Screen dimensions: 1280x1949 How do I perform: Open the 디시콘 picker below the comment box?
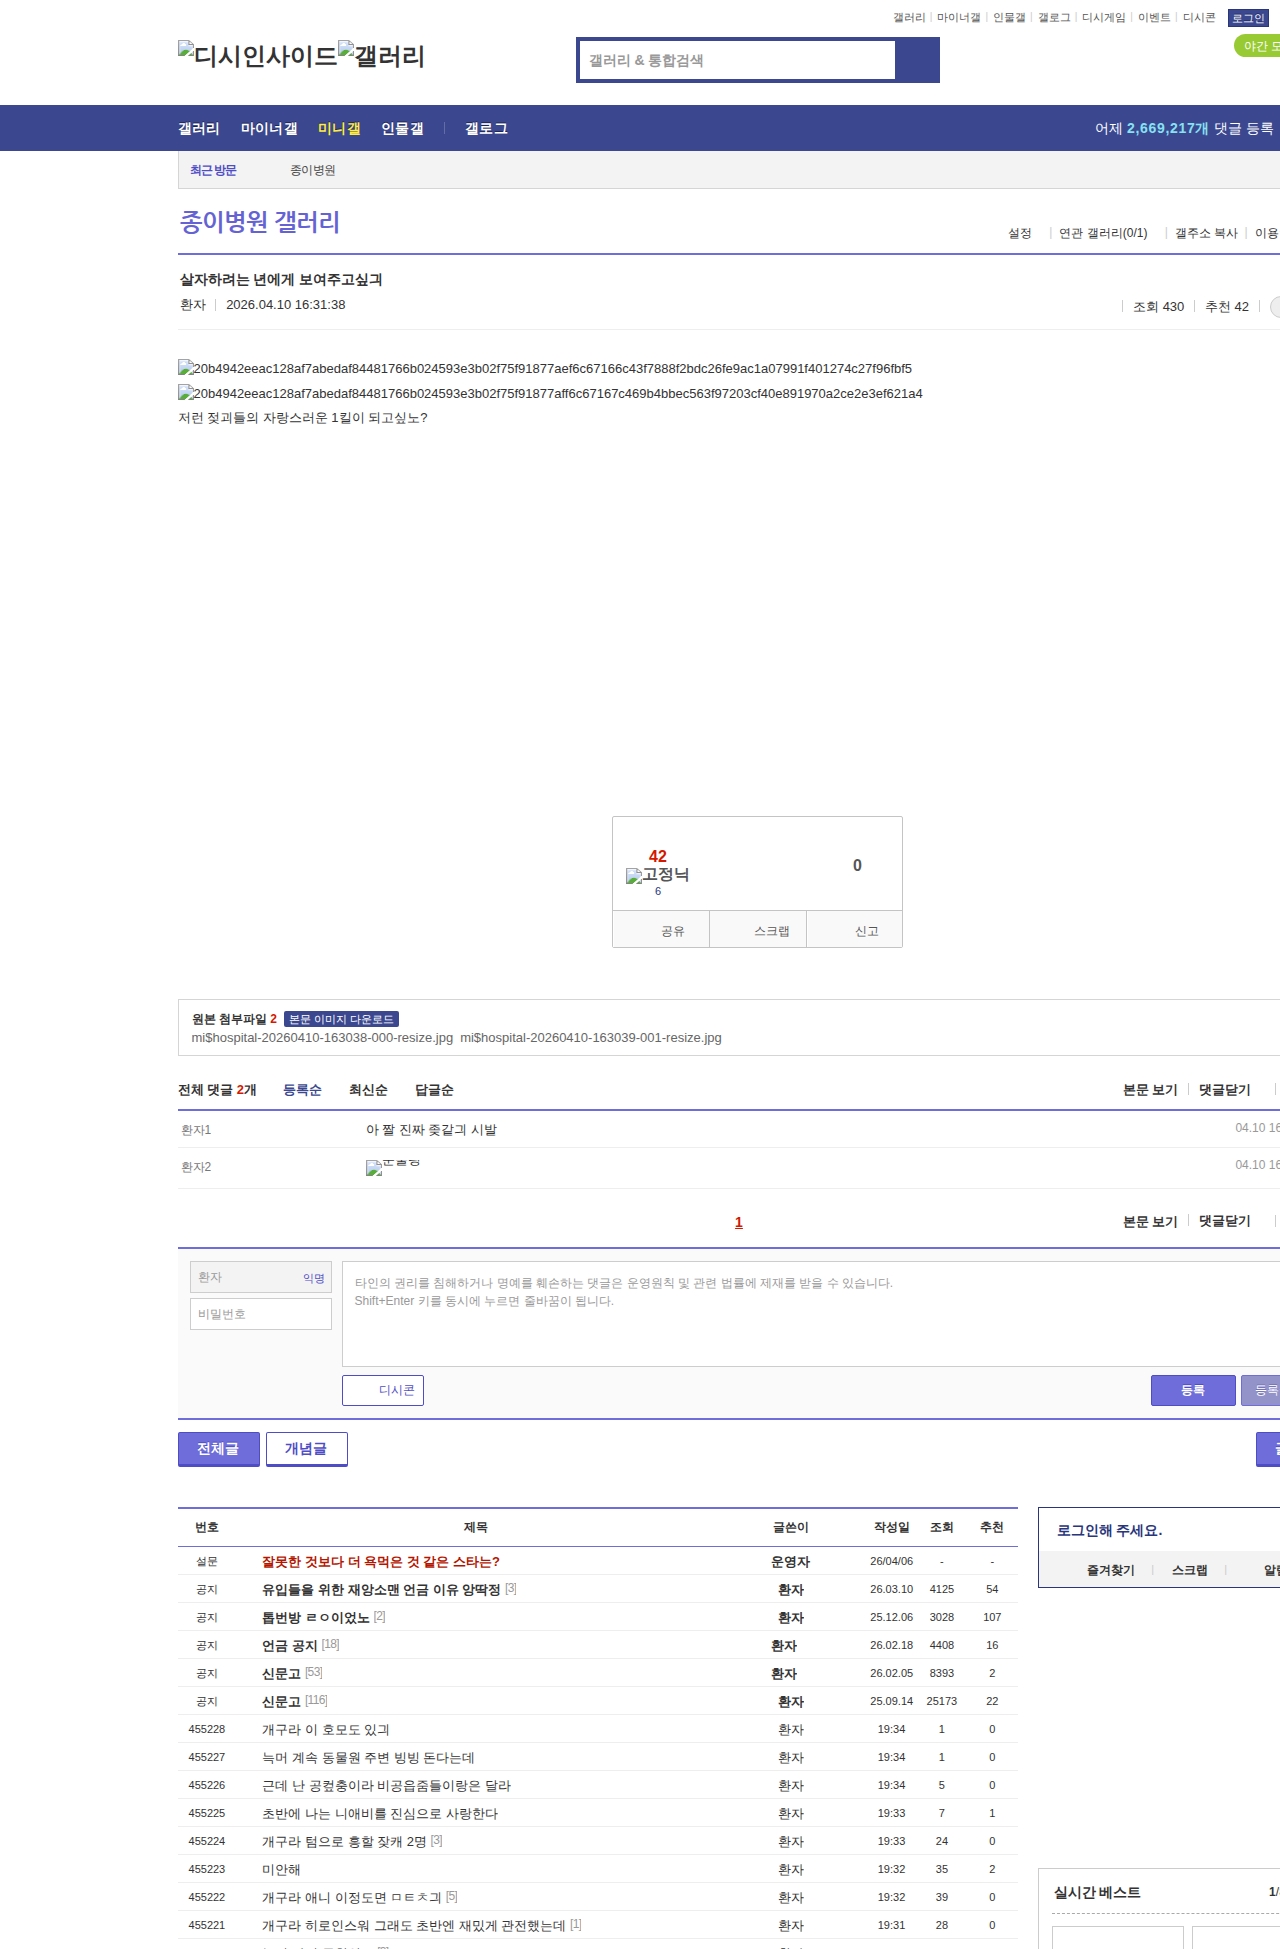pyautogui.click(x=383, y=1390)
